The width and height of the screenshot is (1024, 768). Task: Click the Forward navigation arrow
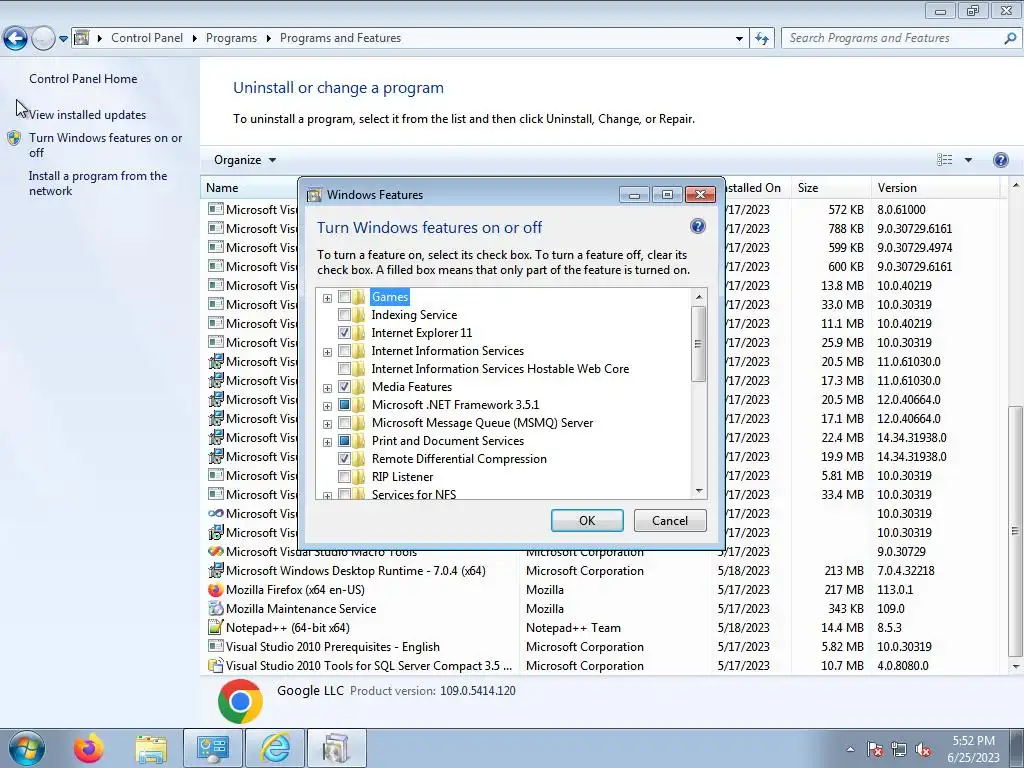[43, 39]
